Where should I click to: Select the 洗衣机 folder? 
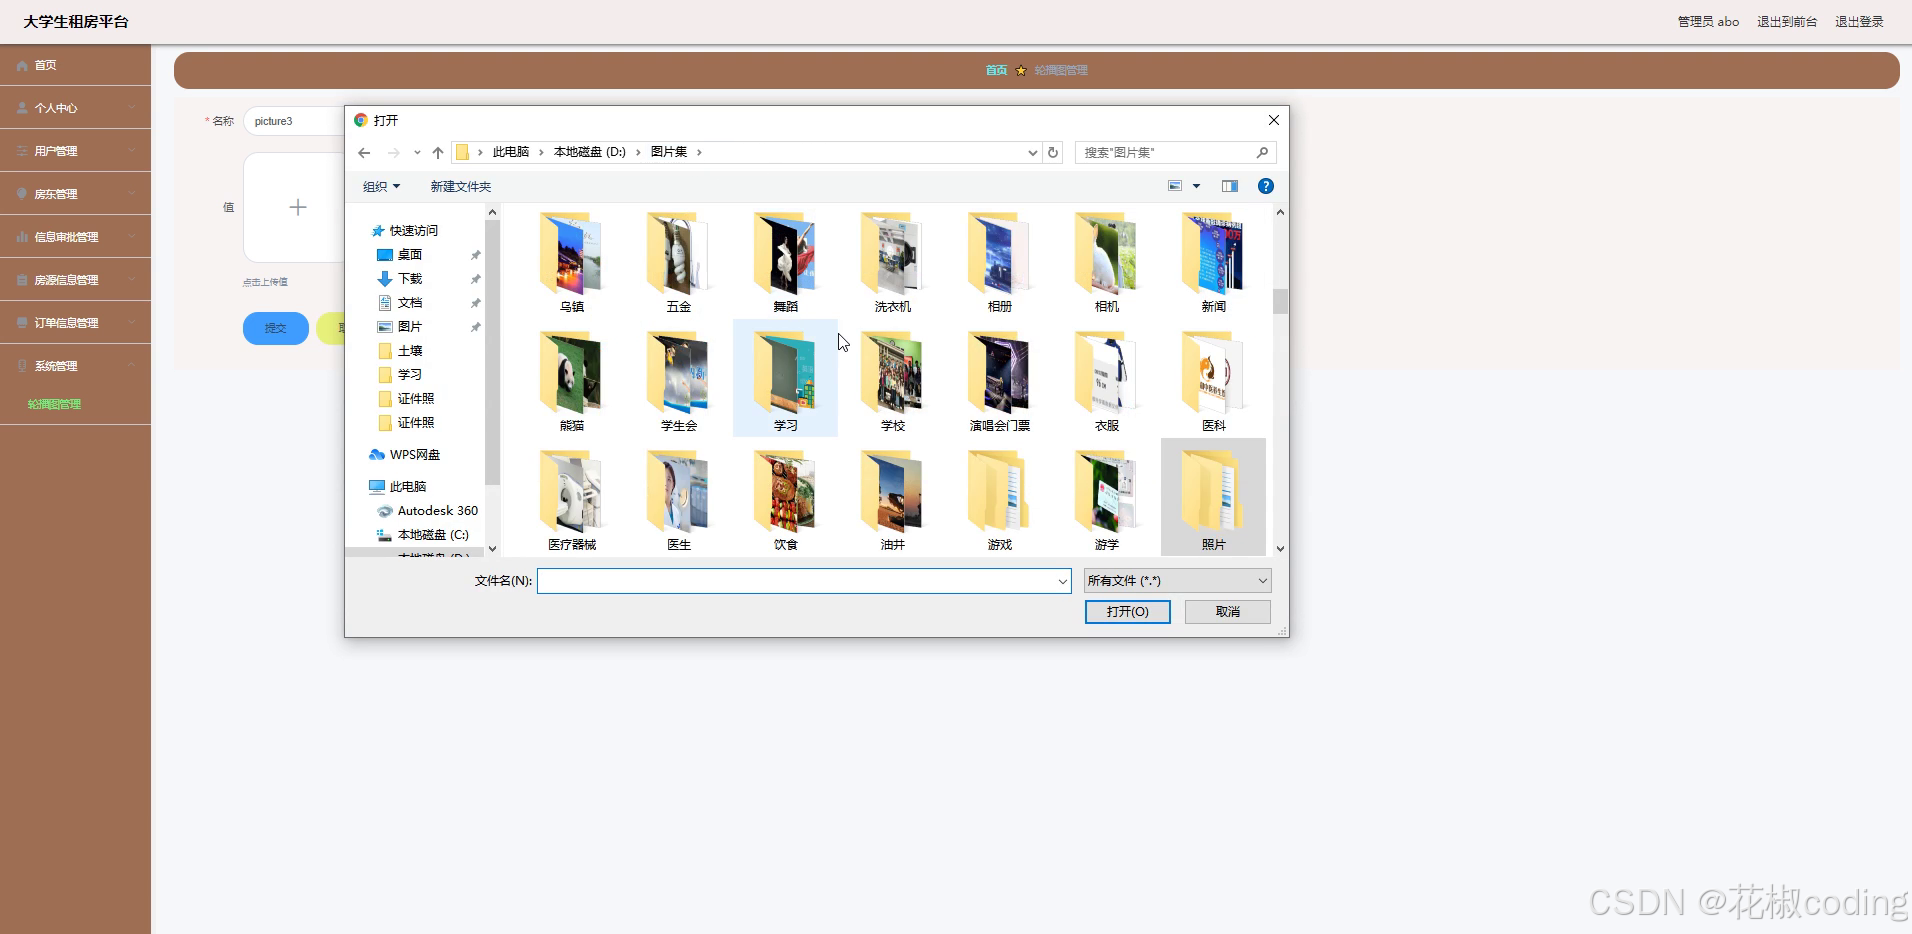click(x=892, y=262)
